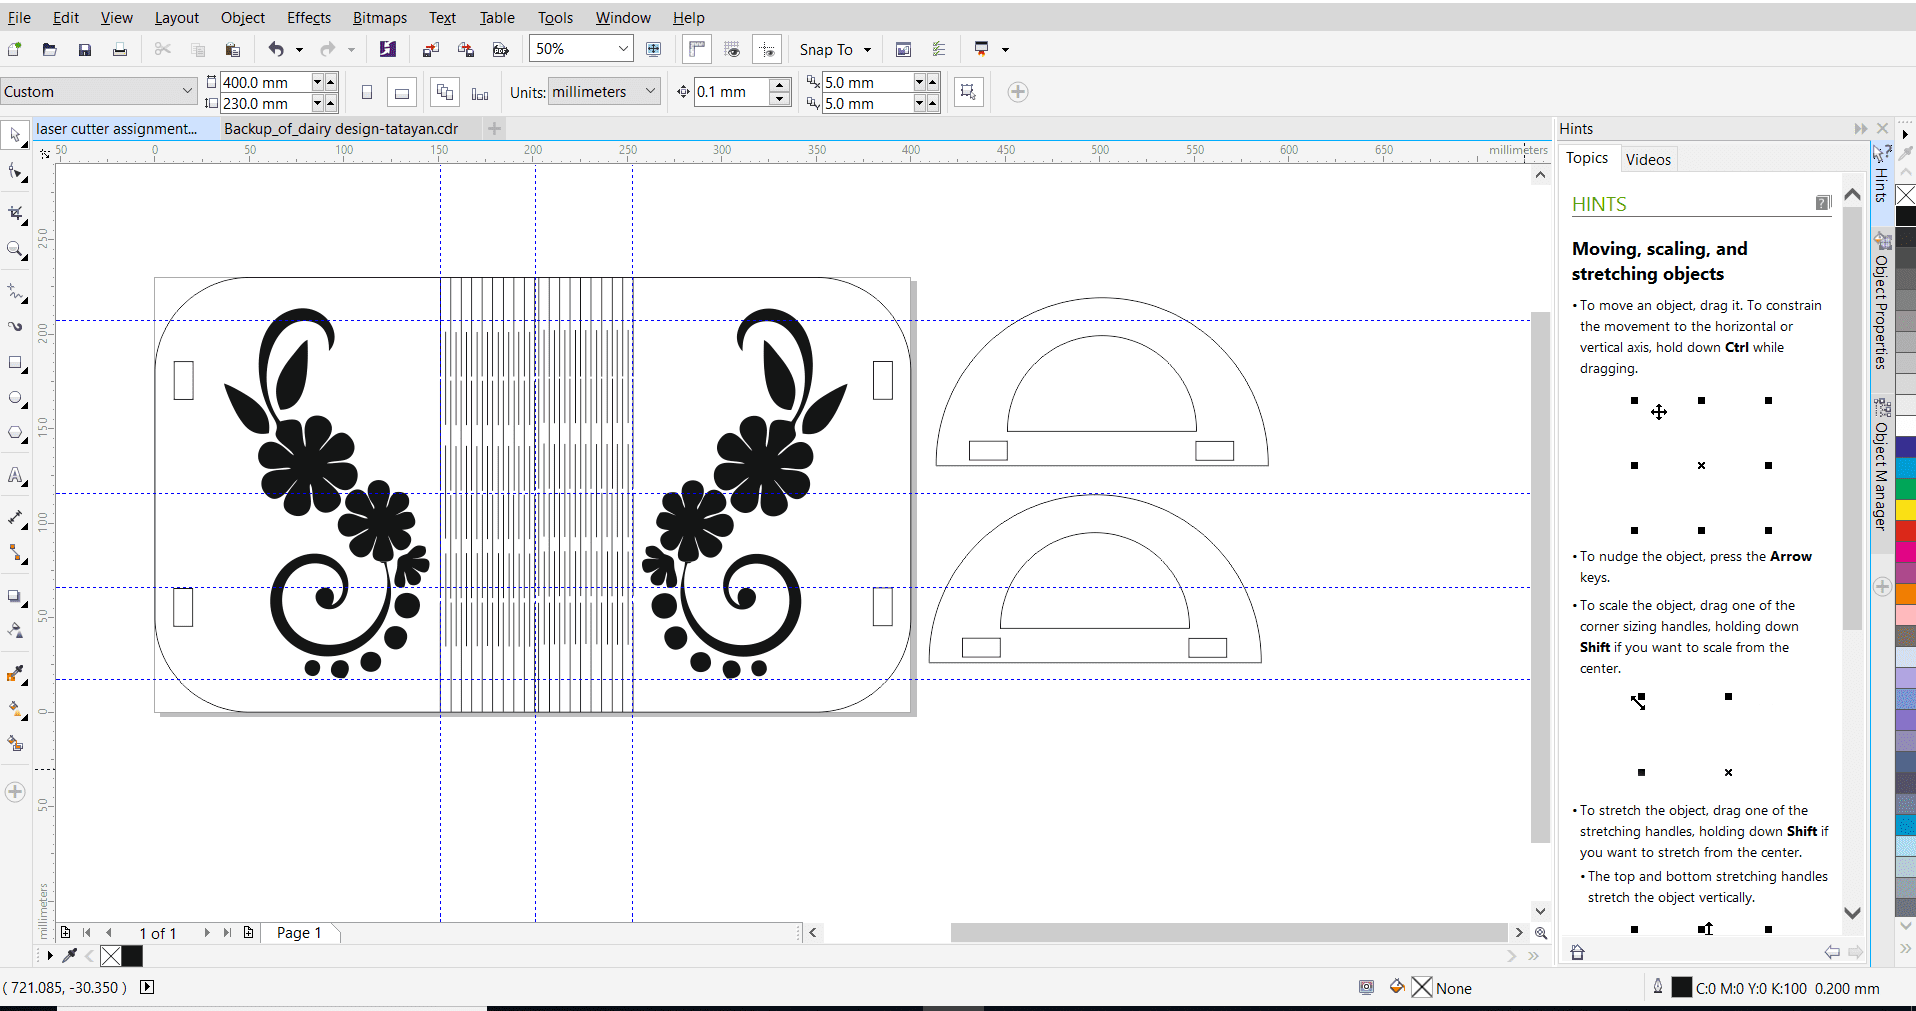The width and height of the screenshot is (1916, 1011).
Task: Click the Undo arrow icon
Action: [x=276, y=49]
